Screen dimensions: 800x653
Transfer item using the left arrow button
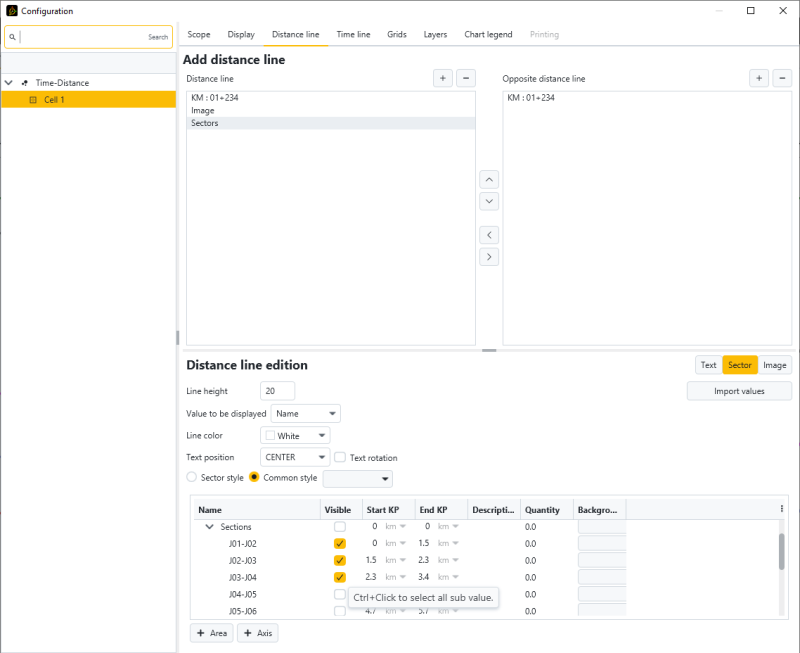pyautogui.click(x=489, y=235)
